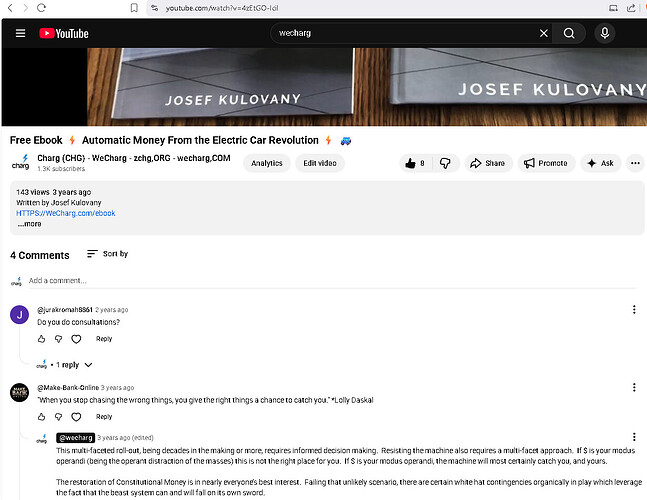Screen dimensions: 647x500
Task: Expand the description with ...more
Action: pos(29,224)
